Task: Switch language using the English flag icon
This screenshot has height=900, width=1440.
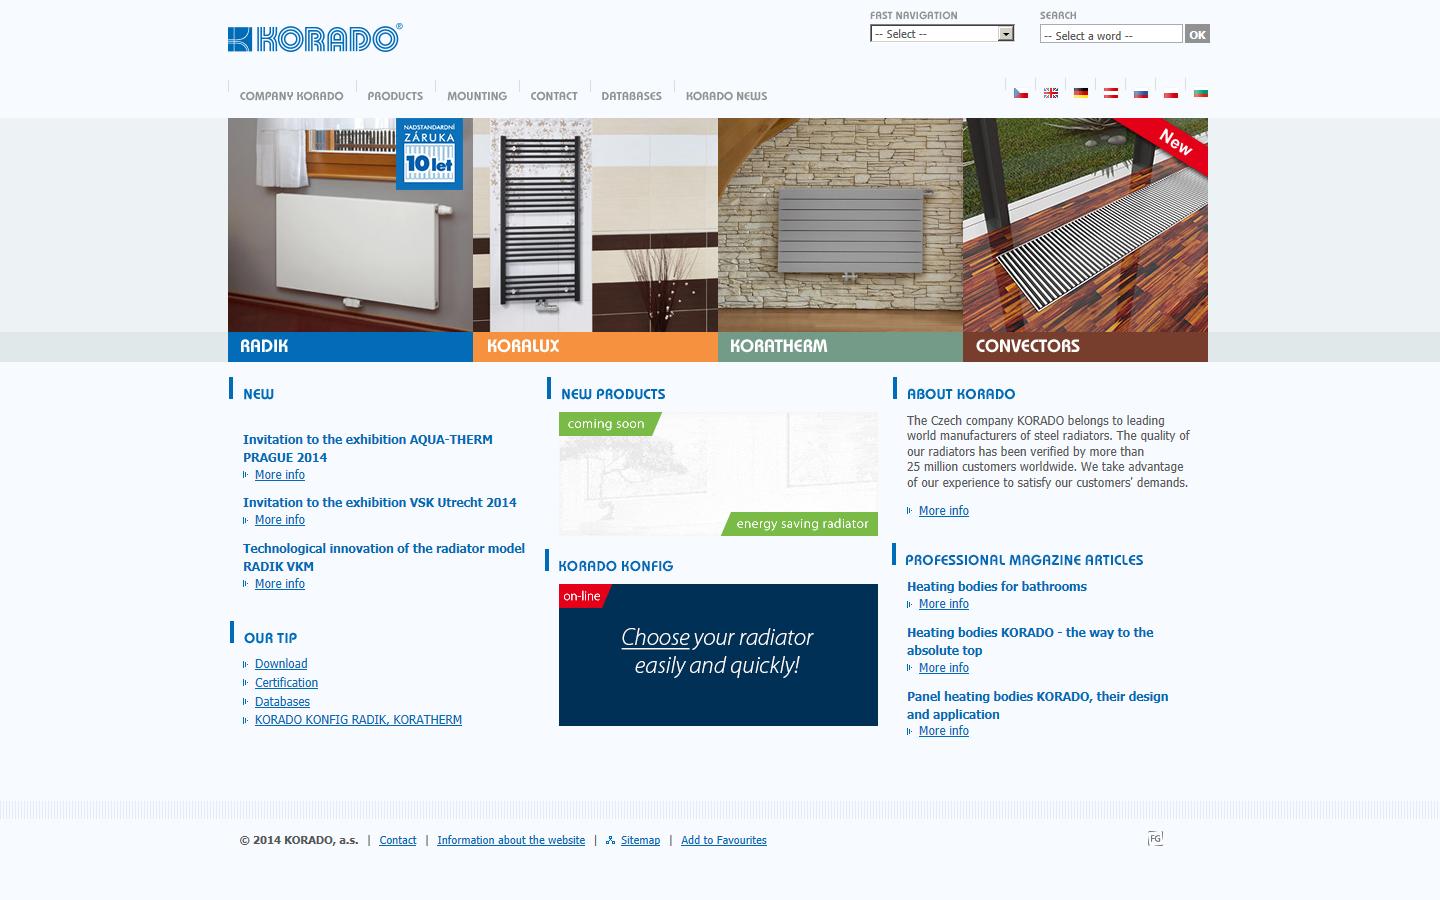Action: [x=1051, y=93]
